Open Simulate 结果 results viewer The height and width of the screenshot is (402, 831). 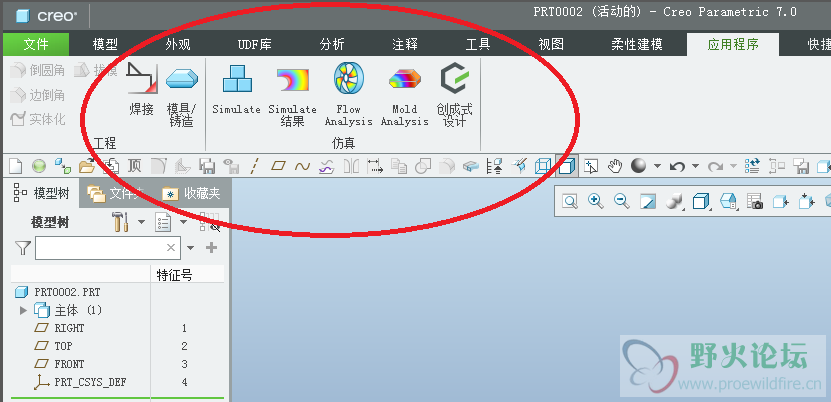tap(293, 95)
